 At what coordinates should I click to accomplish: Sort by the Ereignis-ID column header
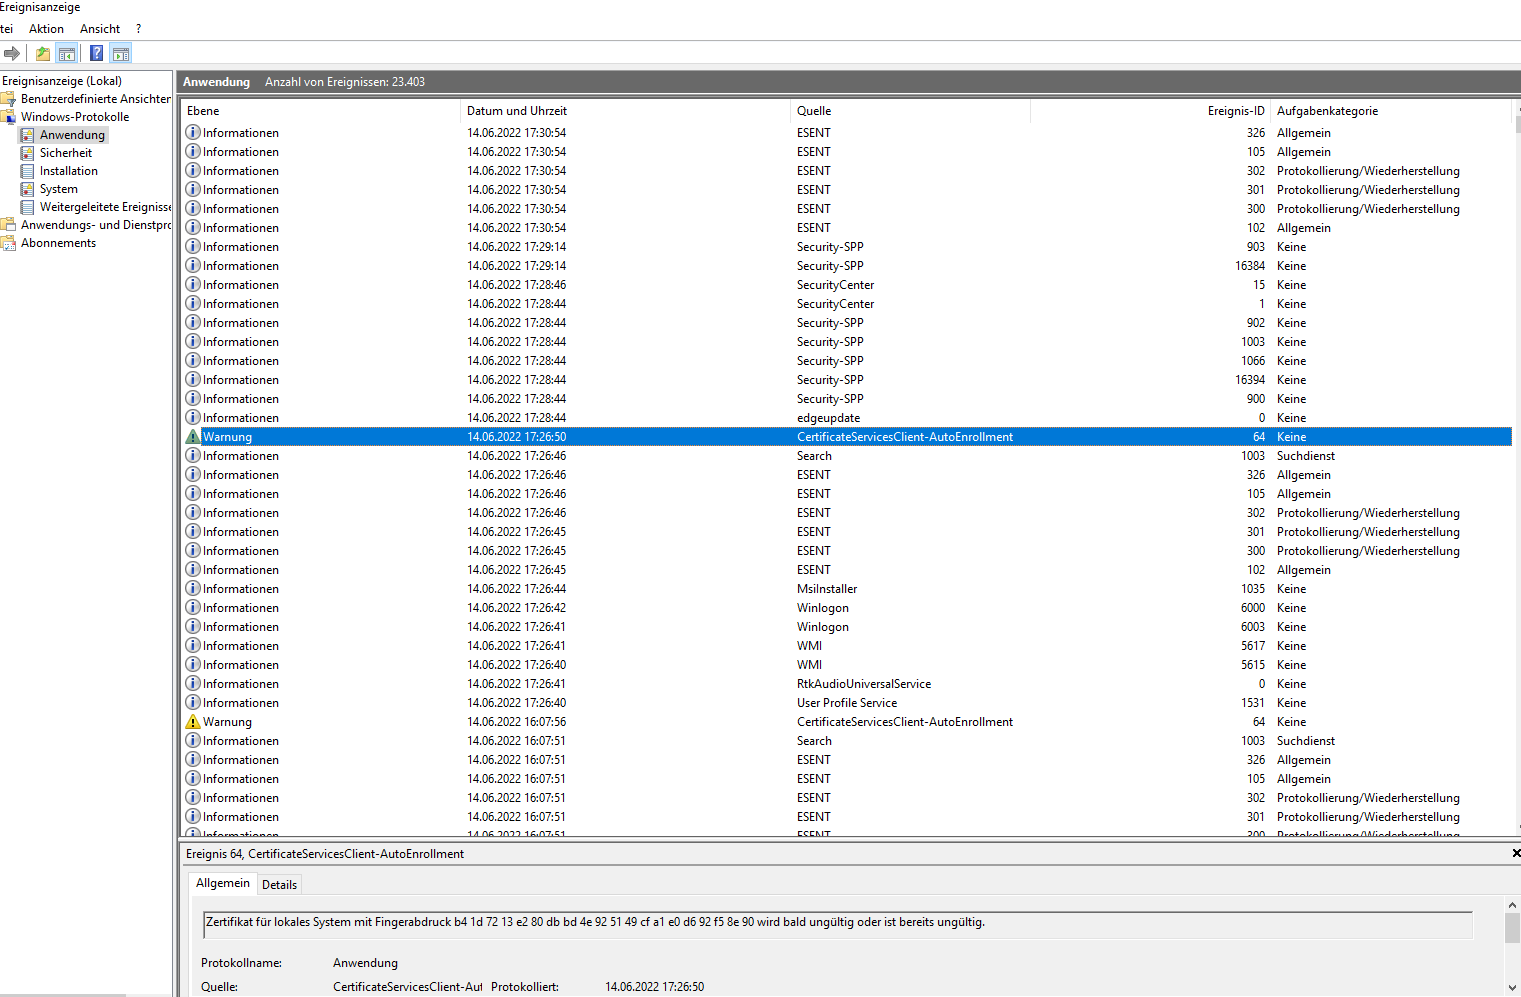(1150, 111)
